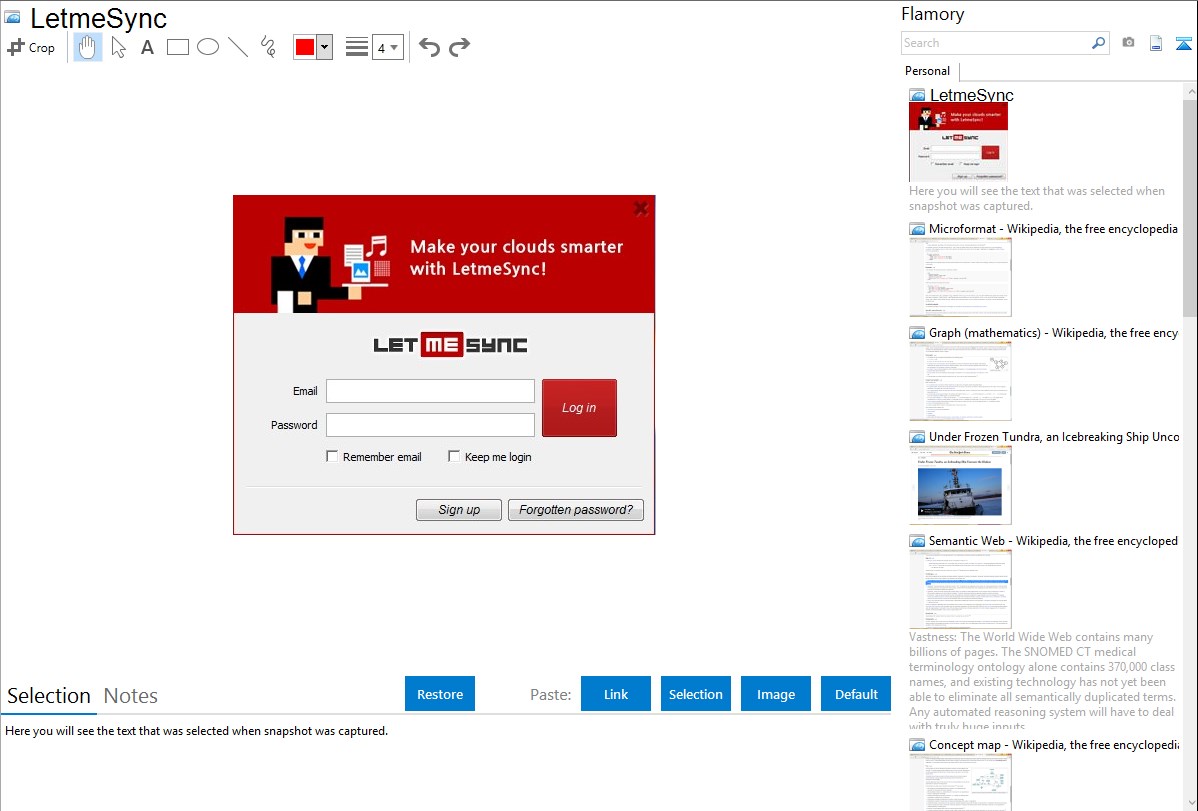Click the search magnifier icon

(x=1099, y=43)
